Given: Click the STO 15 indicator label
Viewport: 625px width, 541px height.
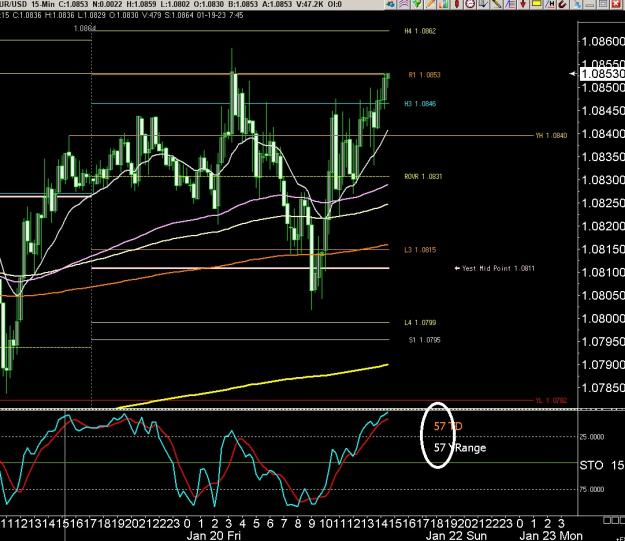Looking at the screenshot, I should click(x=602, y=465).
